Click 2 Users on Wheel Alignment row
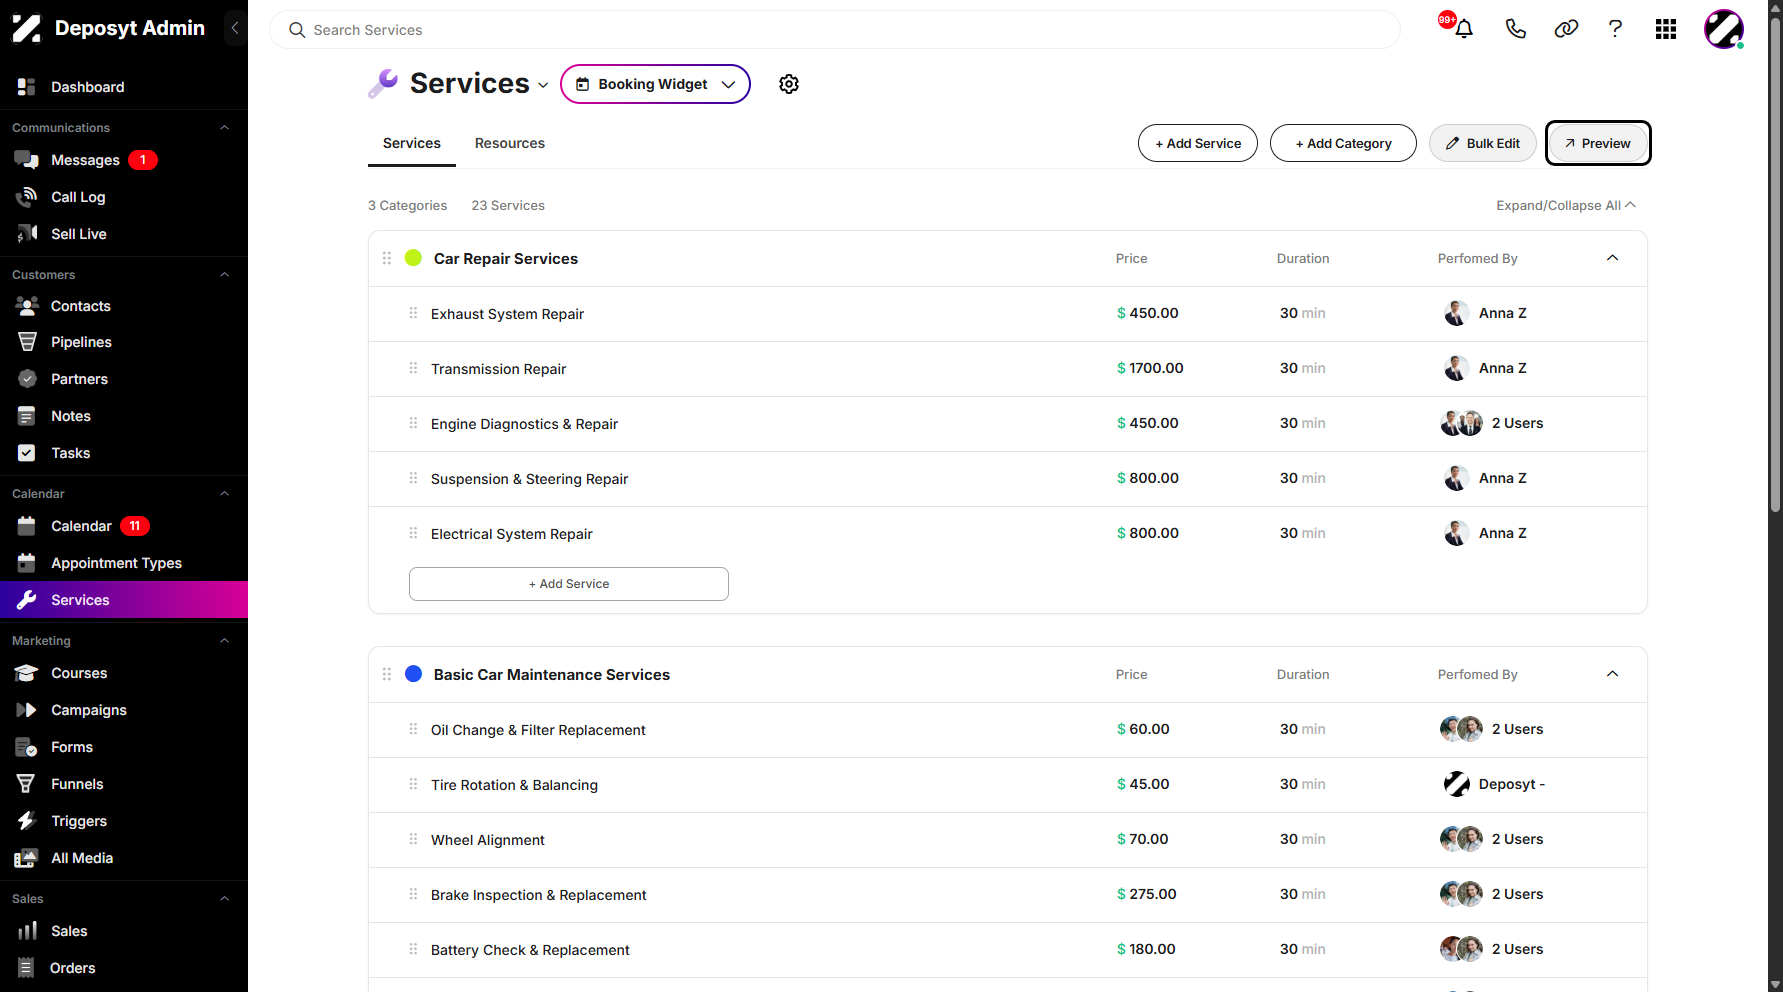The image size is (1783, 992). pos(1517,839)
